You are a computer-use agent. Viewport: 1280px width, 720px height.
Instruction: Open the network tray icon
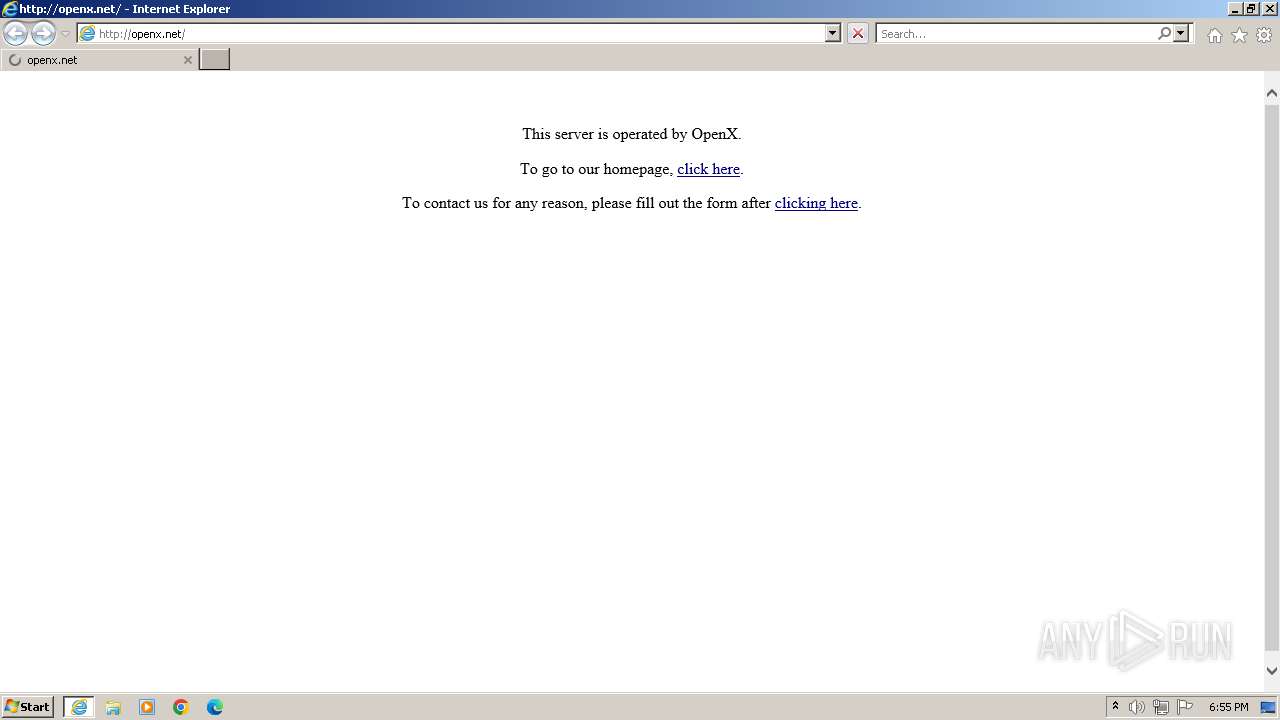1161,707
